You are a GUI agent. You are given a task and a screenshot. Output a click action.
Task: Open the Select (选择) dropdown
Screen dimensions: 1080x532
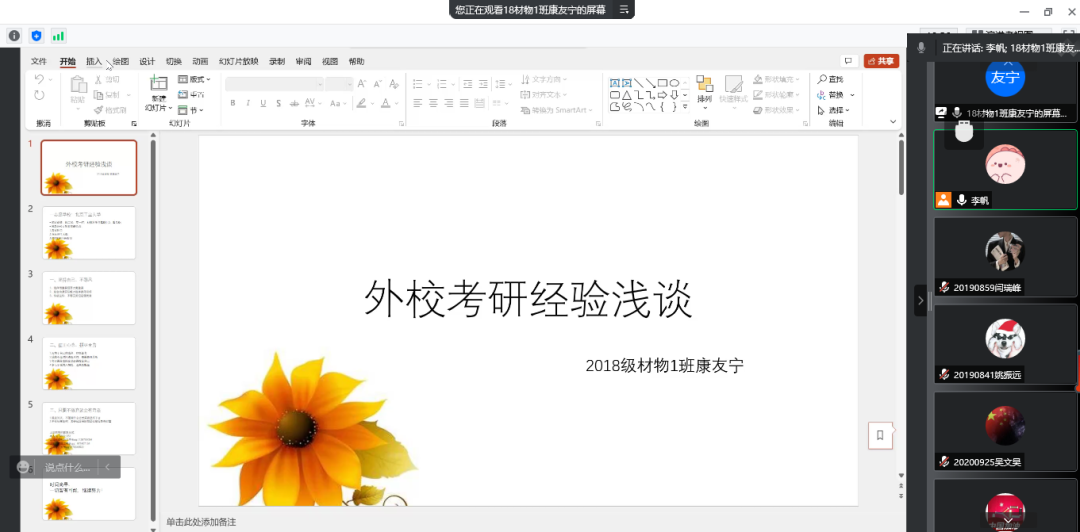click(834, 110)
